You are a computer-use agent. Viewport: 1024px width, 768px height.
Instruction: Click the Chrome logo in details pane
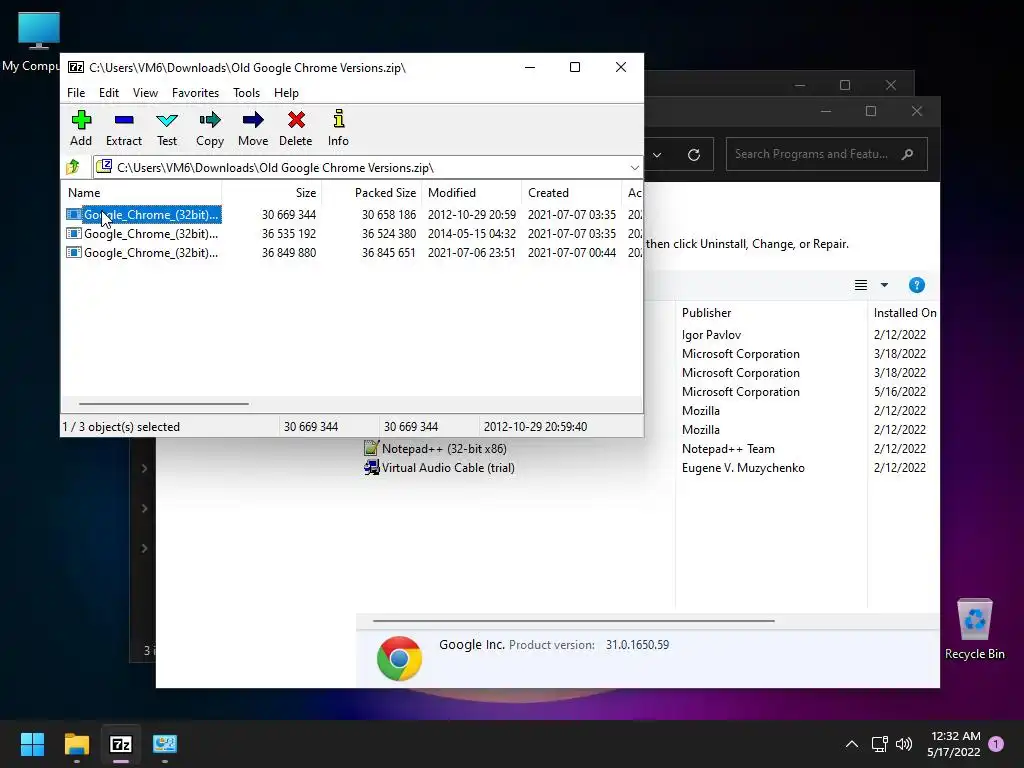[x=399, y=658]
